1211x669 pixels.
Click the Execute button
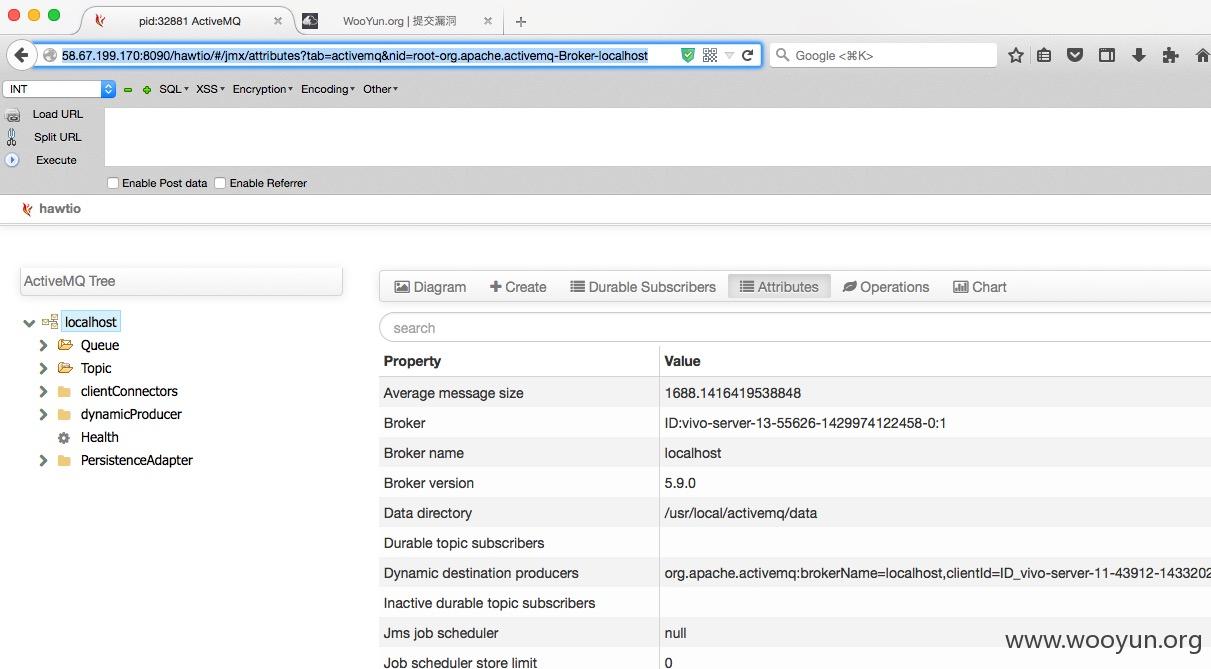(56, 160)
